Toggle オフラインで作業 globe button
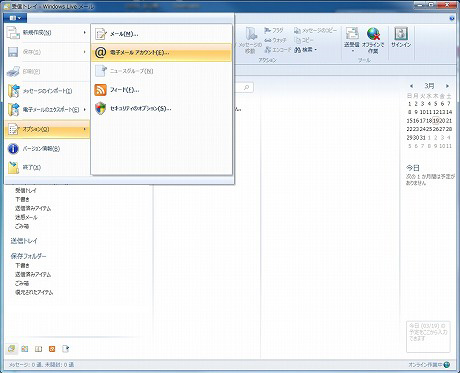Image resolution: width=460 pixels, height=373 pixels. 373,40
